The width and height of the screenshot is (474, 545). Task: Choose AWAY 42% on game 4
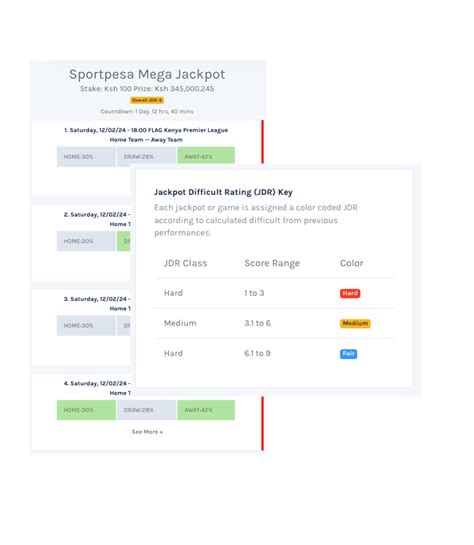(206, 410)
